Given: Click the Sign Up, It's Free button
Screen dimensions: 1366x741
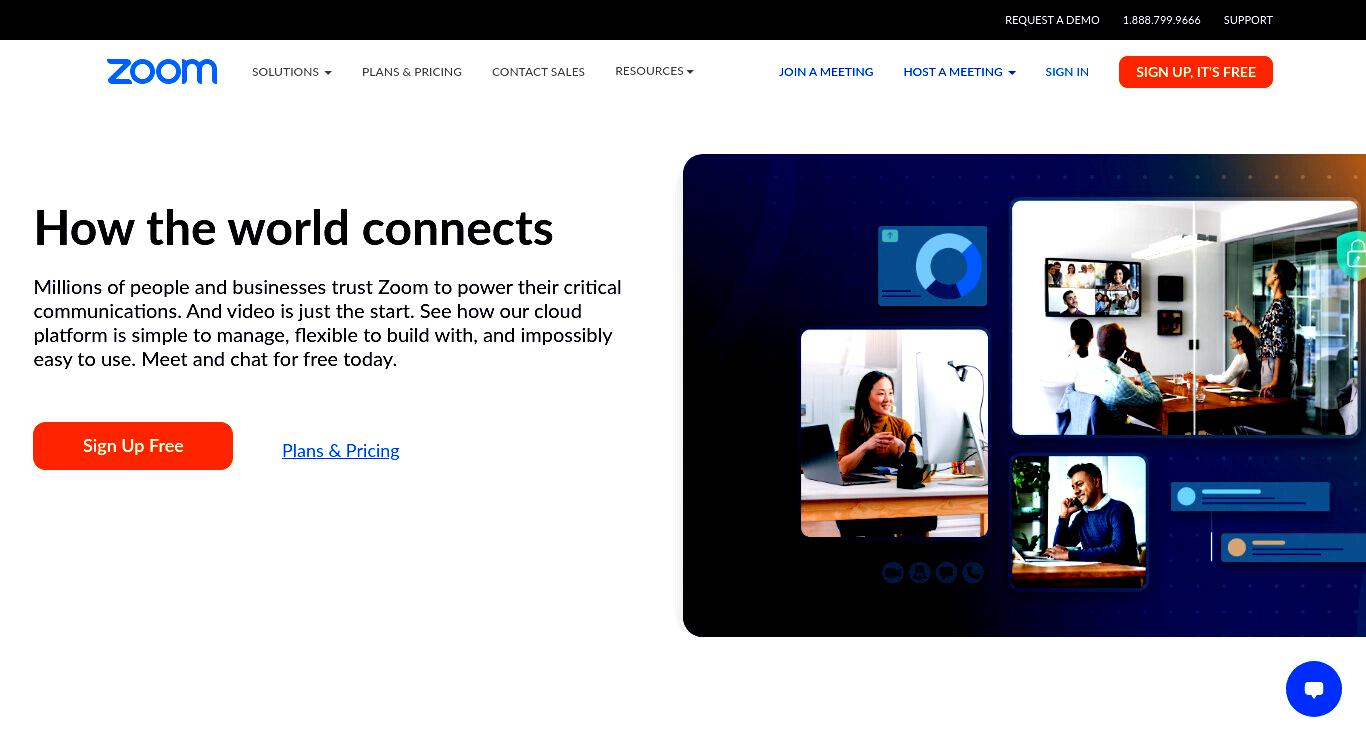Looking at the screenshot, I should pyautogui.click(x=1196, y=72).
